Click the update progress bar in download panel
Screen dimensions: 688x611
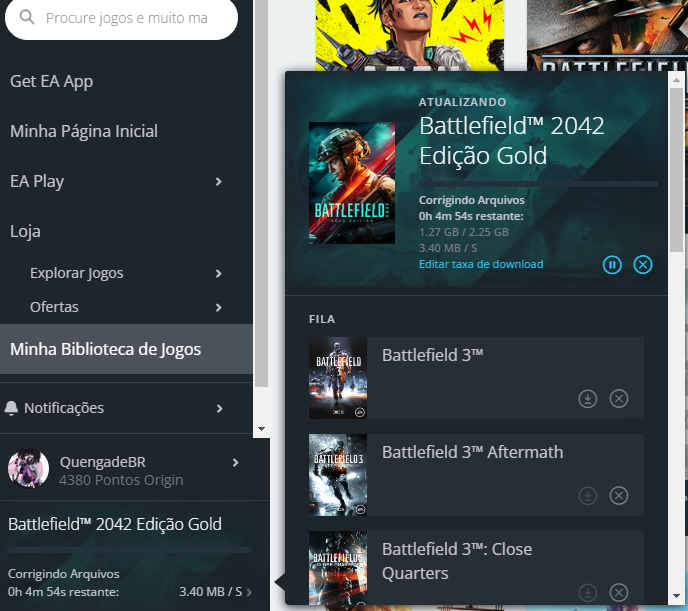point(539,184)
